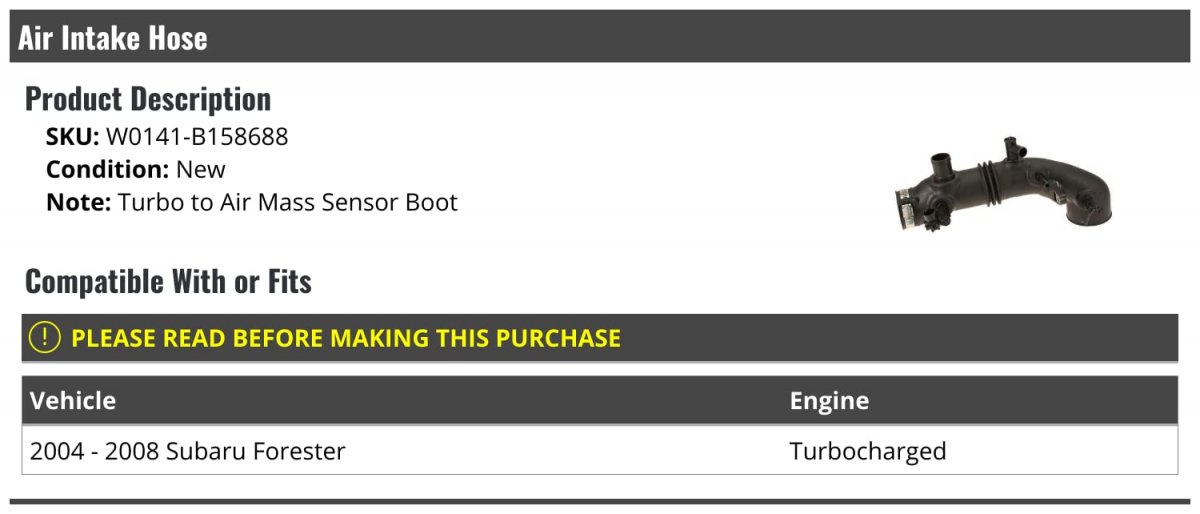Click the Vehicle column header
Image resolution: width=1200 pixels, height=514 pixels.
point(73,401)
